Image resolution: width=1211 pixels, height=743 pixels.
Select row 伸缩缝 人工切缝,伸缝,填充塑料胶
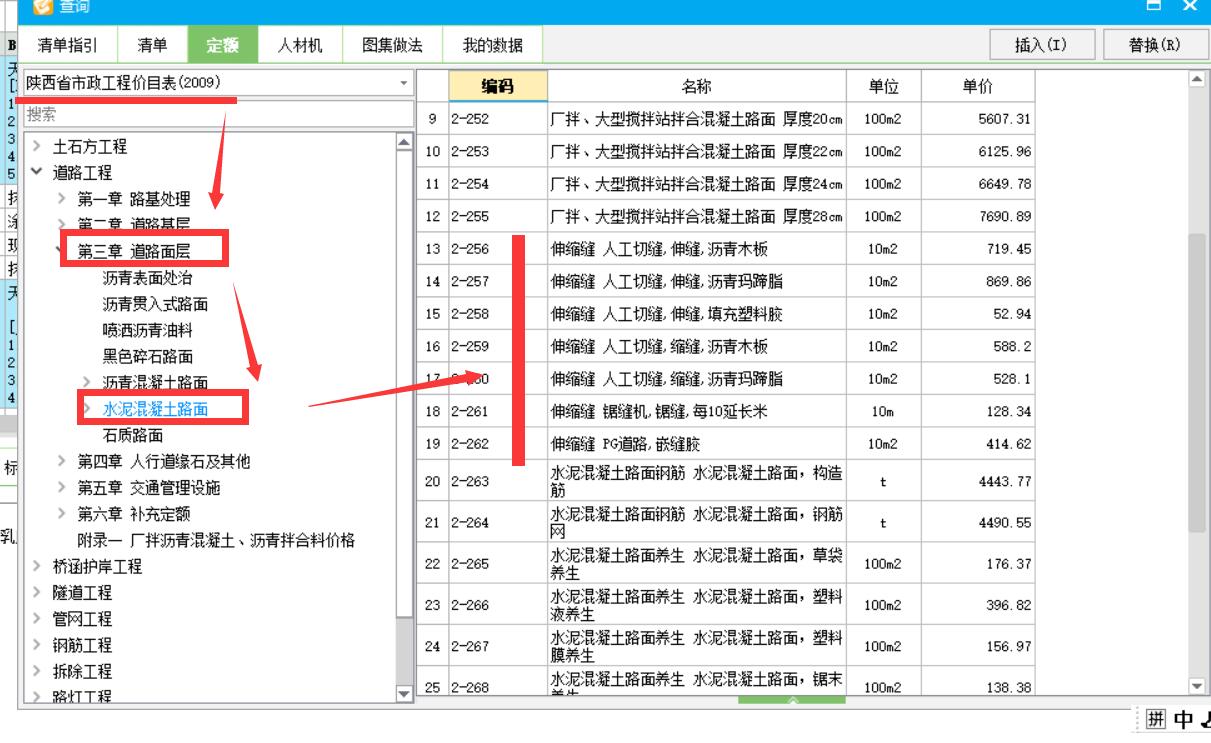(x=696, y=314)
